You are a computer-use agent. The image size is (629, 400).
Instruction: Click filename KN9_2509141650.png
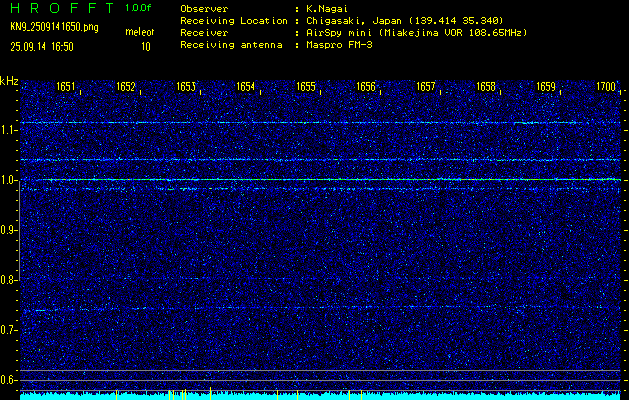(54, 27)
